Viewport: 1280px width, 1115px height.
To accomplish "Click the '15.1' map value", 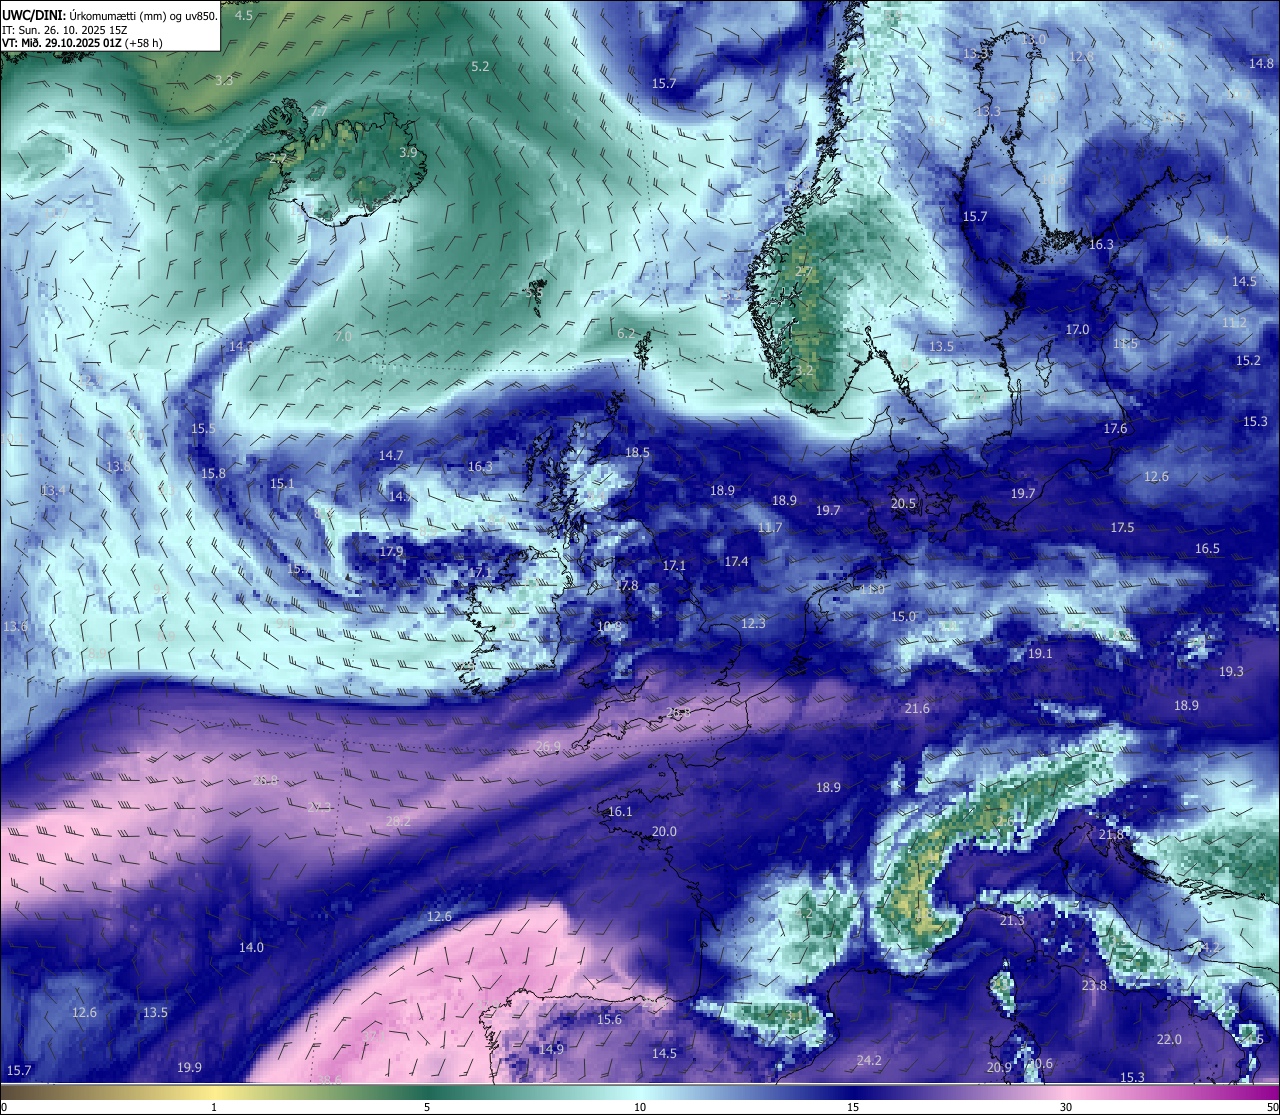I will (282, 483).
